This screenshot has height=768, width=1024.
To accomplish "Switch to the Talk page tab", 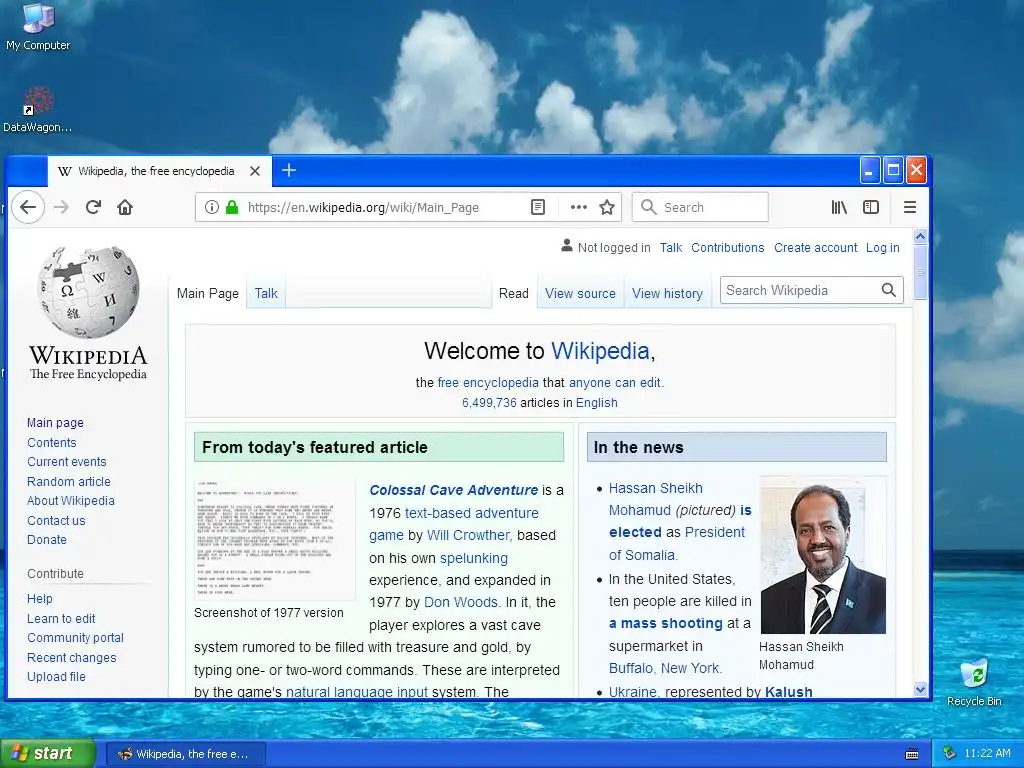I will 266,293.
